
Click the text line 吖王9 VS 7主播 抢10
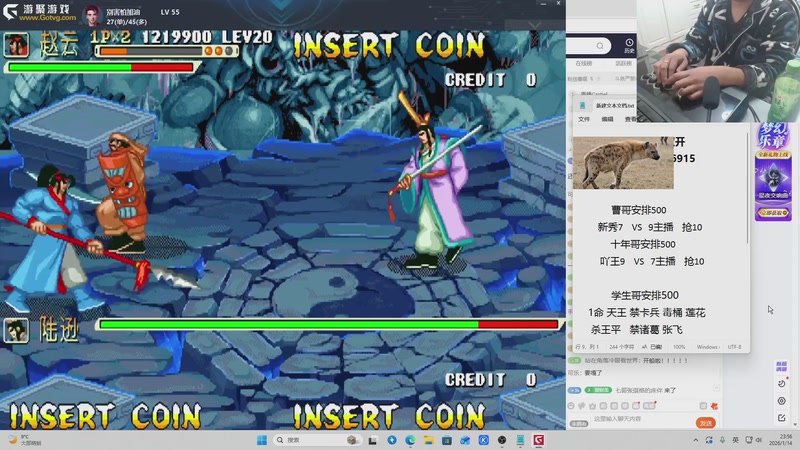point(652,261)
